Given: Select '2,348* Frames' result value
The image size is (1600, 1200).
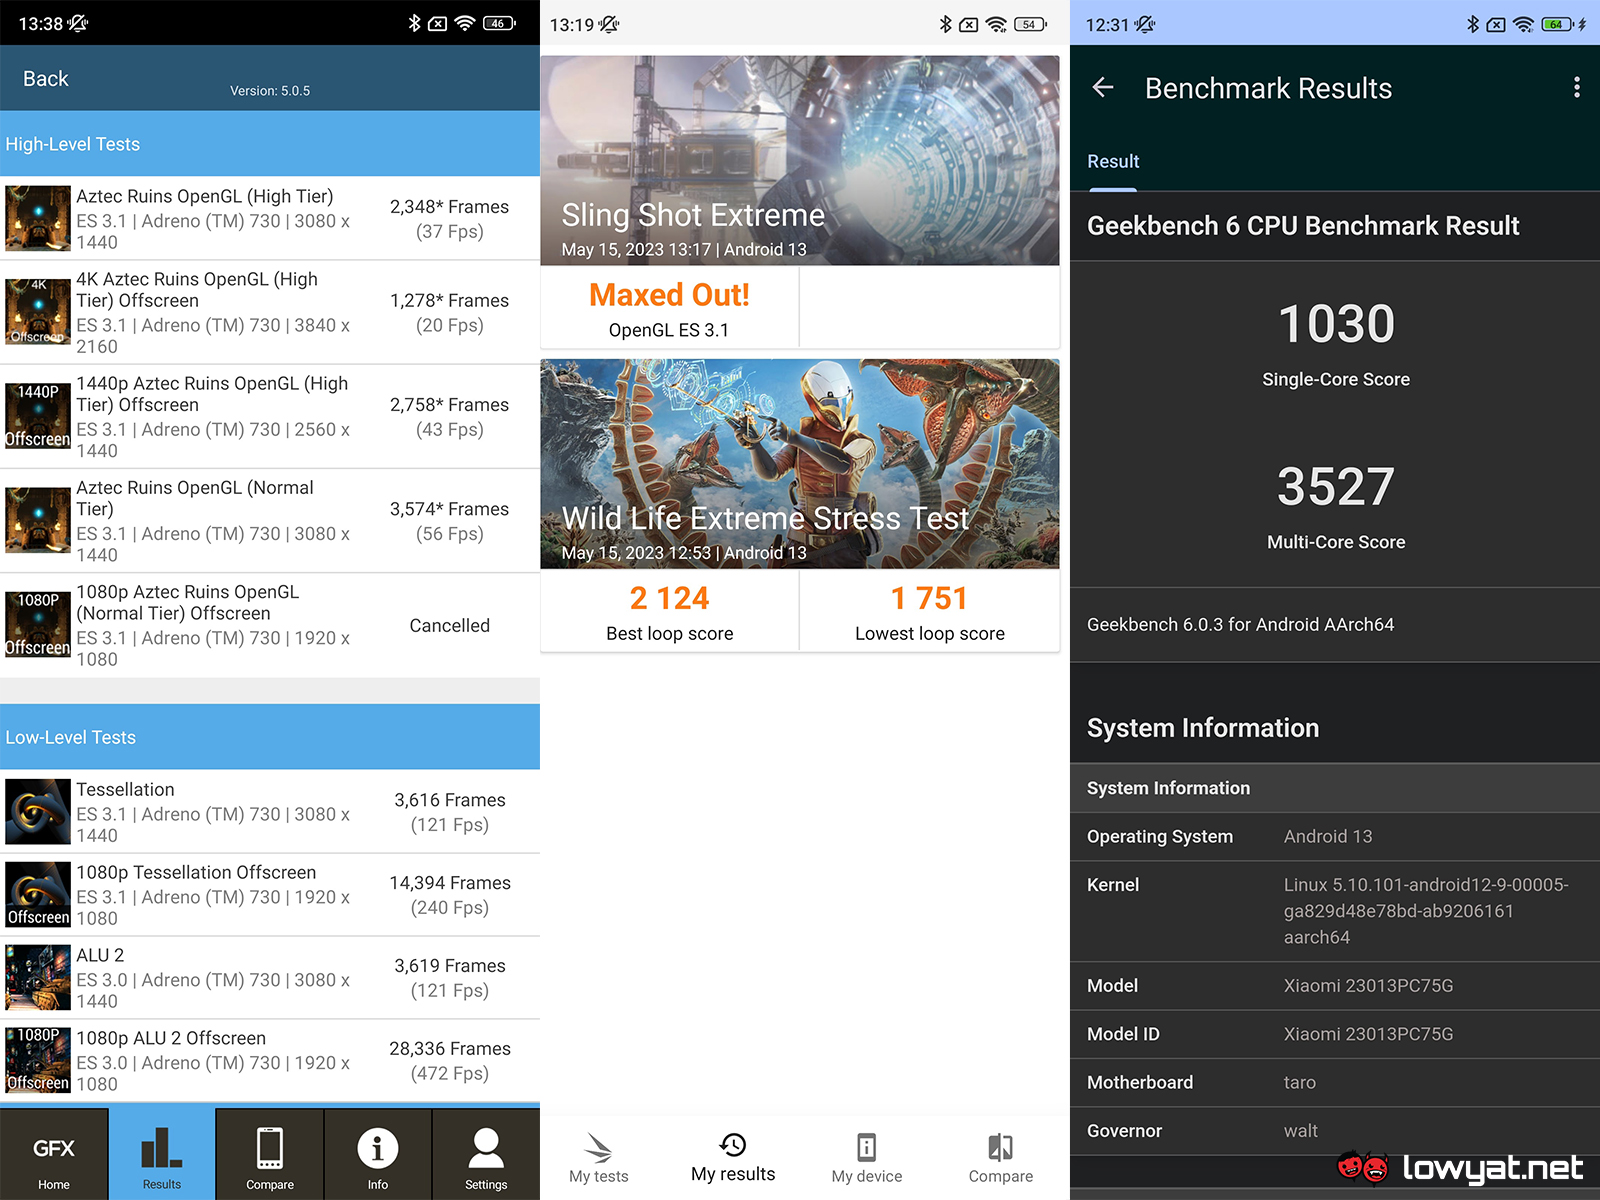Looking at the screenshot, I should [449, 207].
